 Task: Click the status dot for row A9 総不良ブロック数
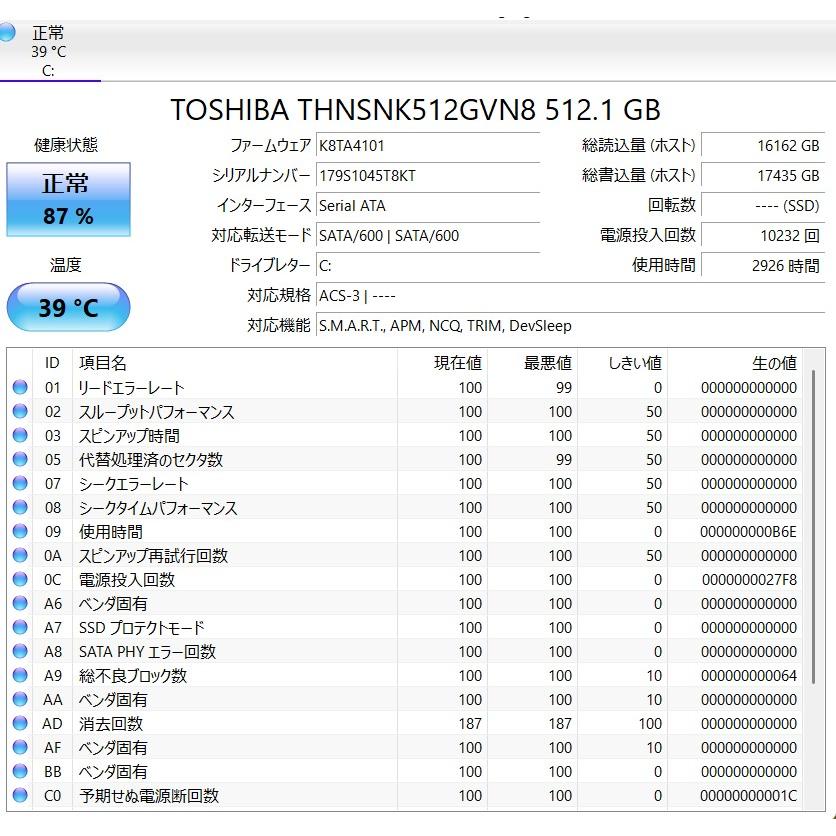pos(20,675)
